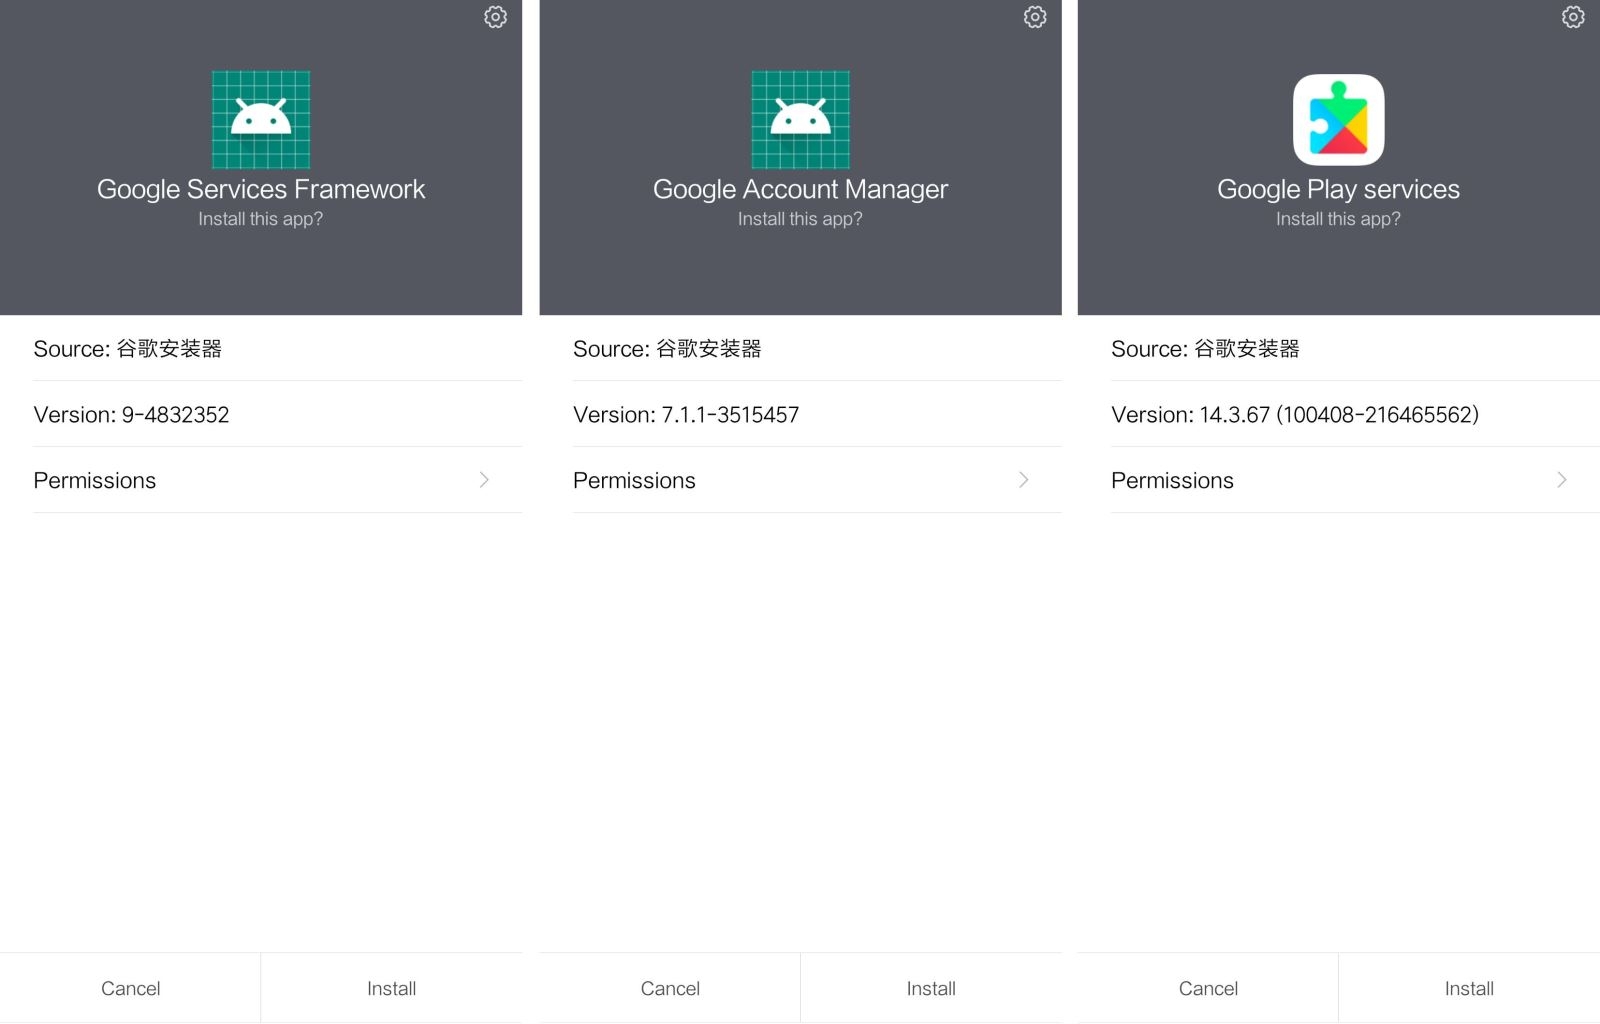Install the Google Services Framework app
This screenshot has width=1600, height=1024.
coord(391,987)
